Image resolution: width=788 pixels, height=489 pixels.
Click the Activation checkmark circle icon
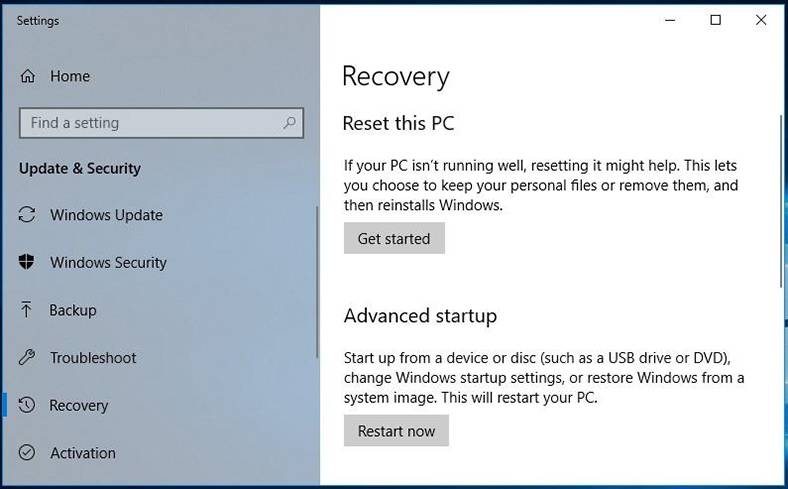27,453
